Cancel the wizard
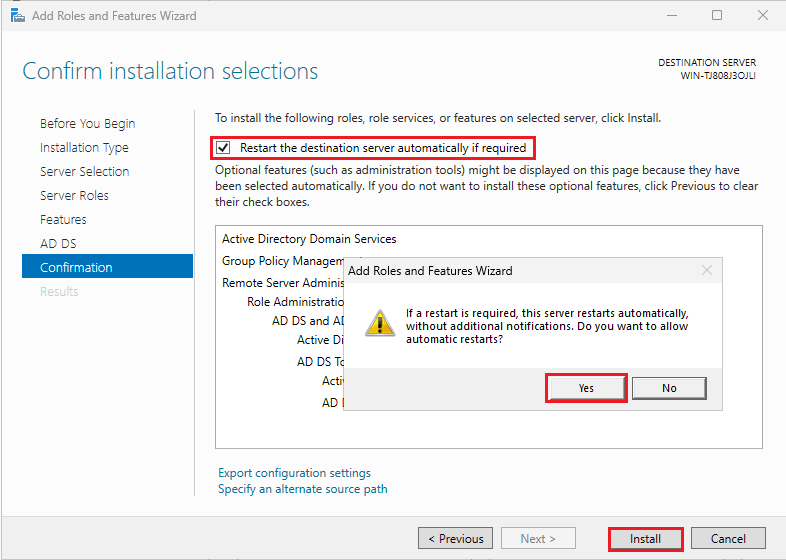The width and height of the screenshot is (786, 560). (x=728, y=539)
